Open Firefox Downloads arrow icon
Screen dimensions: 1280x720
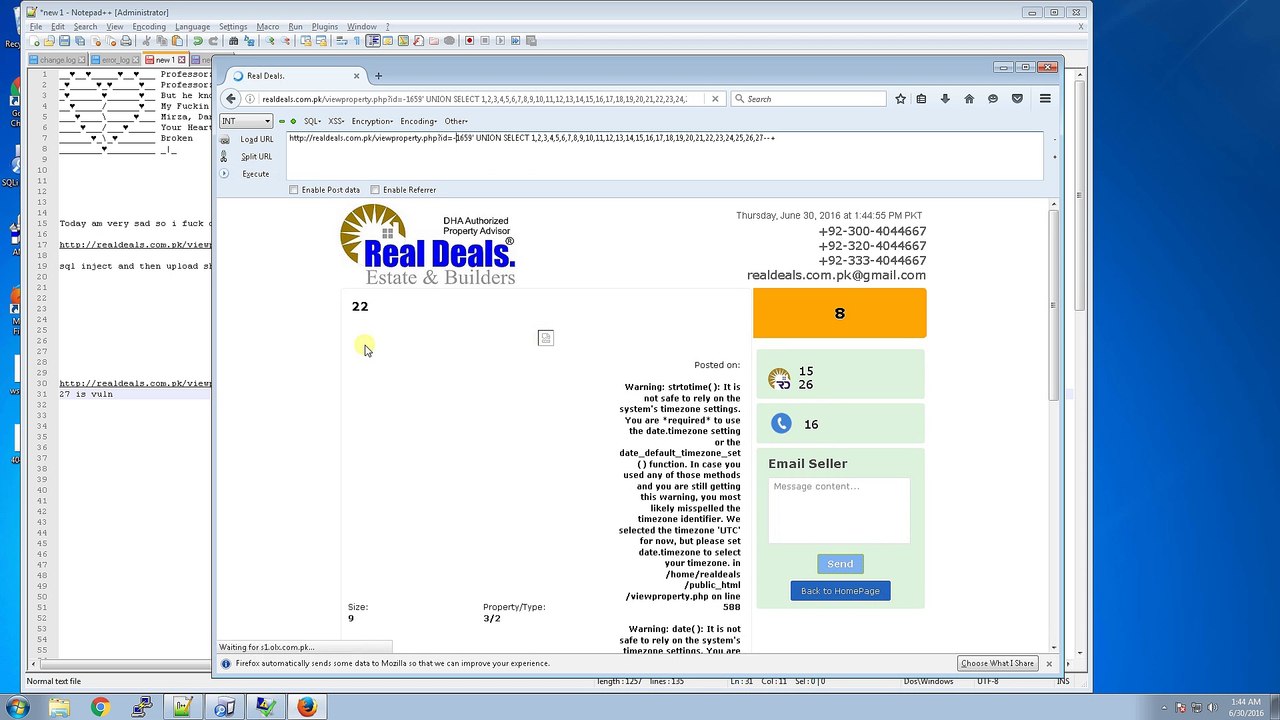[x=945, y=99]
